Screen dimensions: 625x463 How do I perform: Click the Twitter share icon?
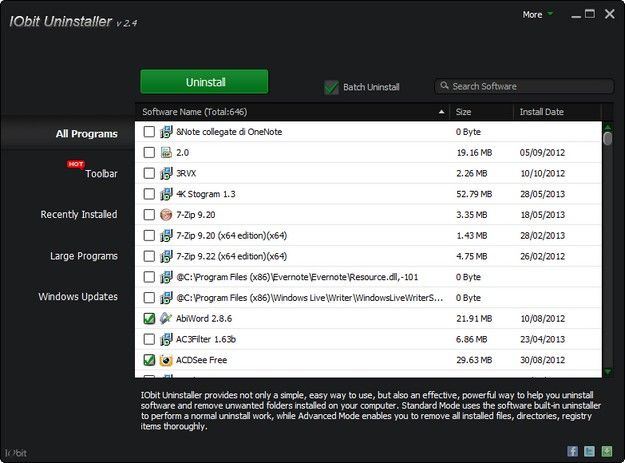pyautogui.click(x=590, y=451)
